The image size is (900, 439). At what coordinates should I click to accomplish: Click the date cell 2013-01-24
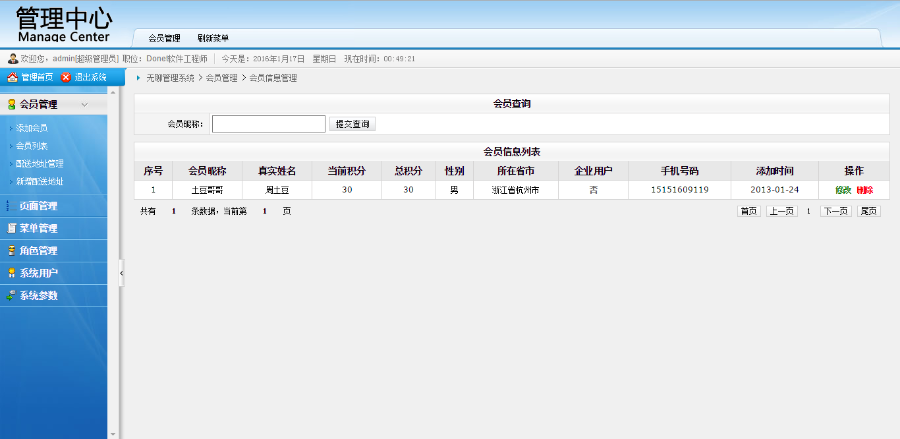(x=775, y=190)
